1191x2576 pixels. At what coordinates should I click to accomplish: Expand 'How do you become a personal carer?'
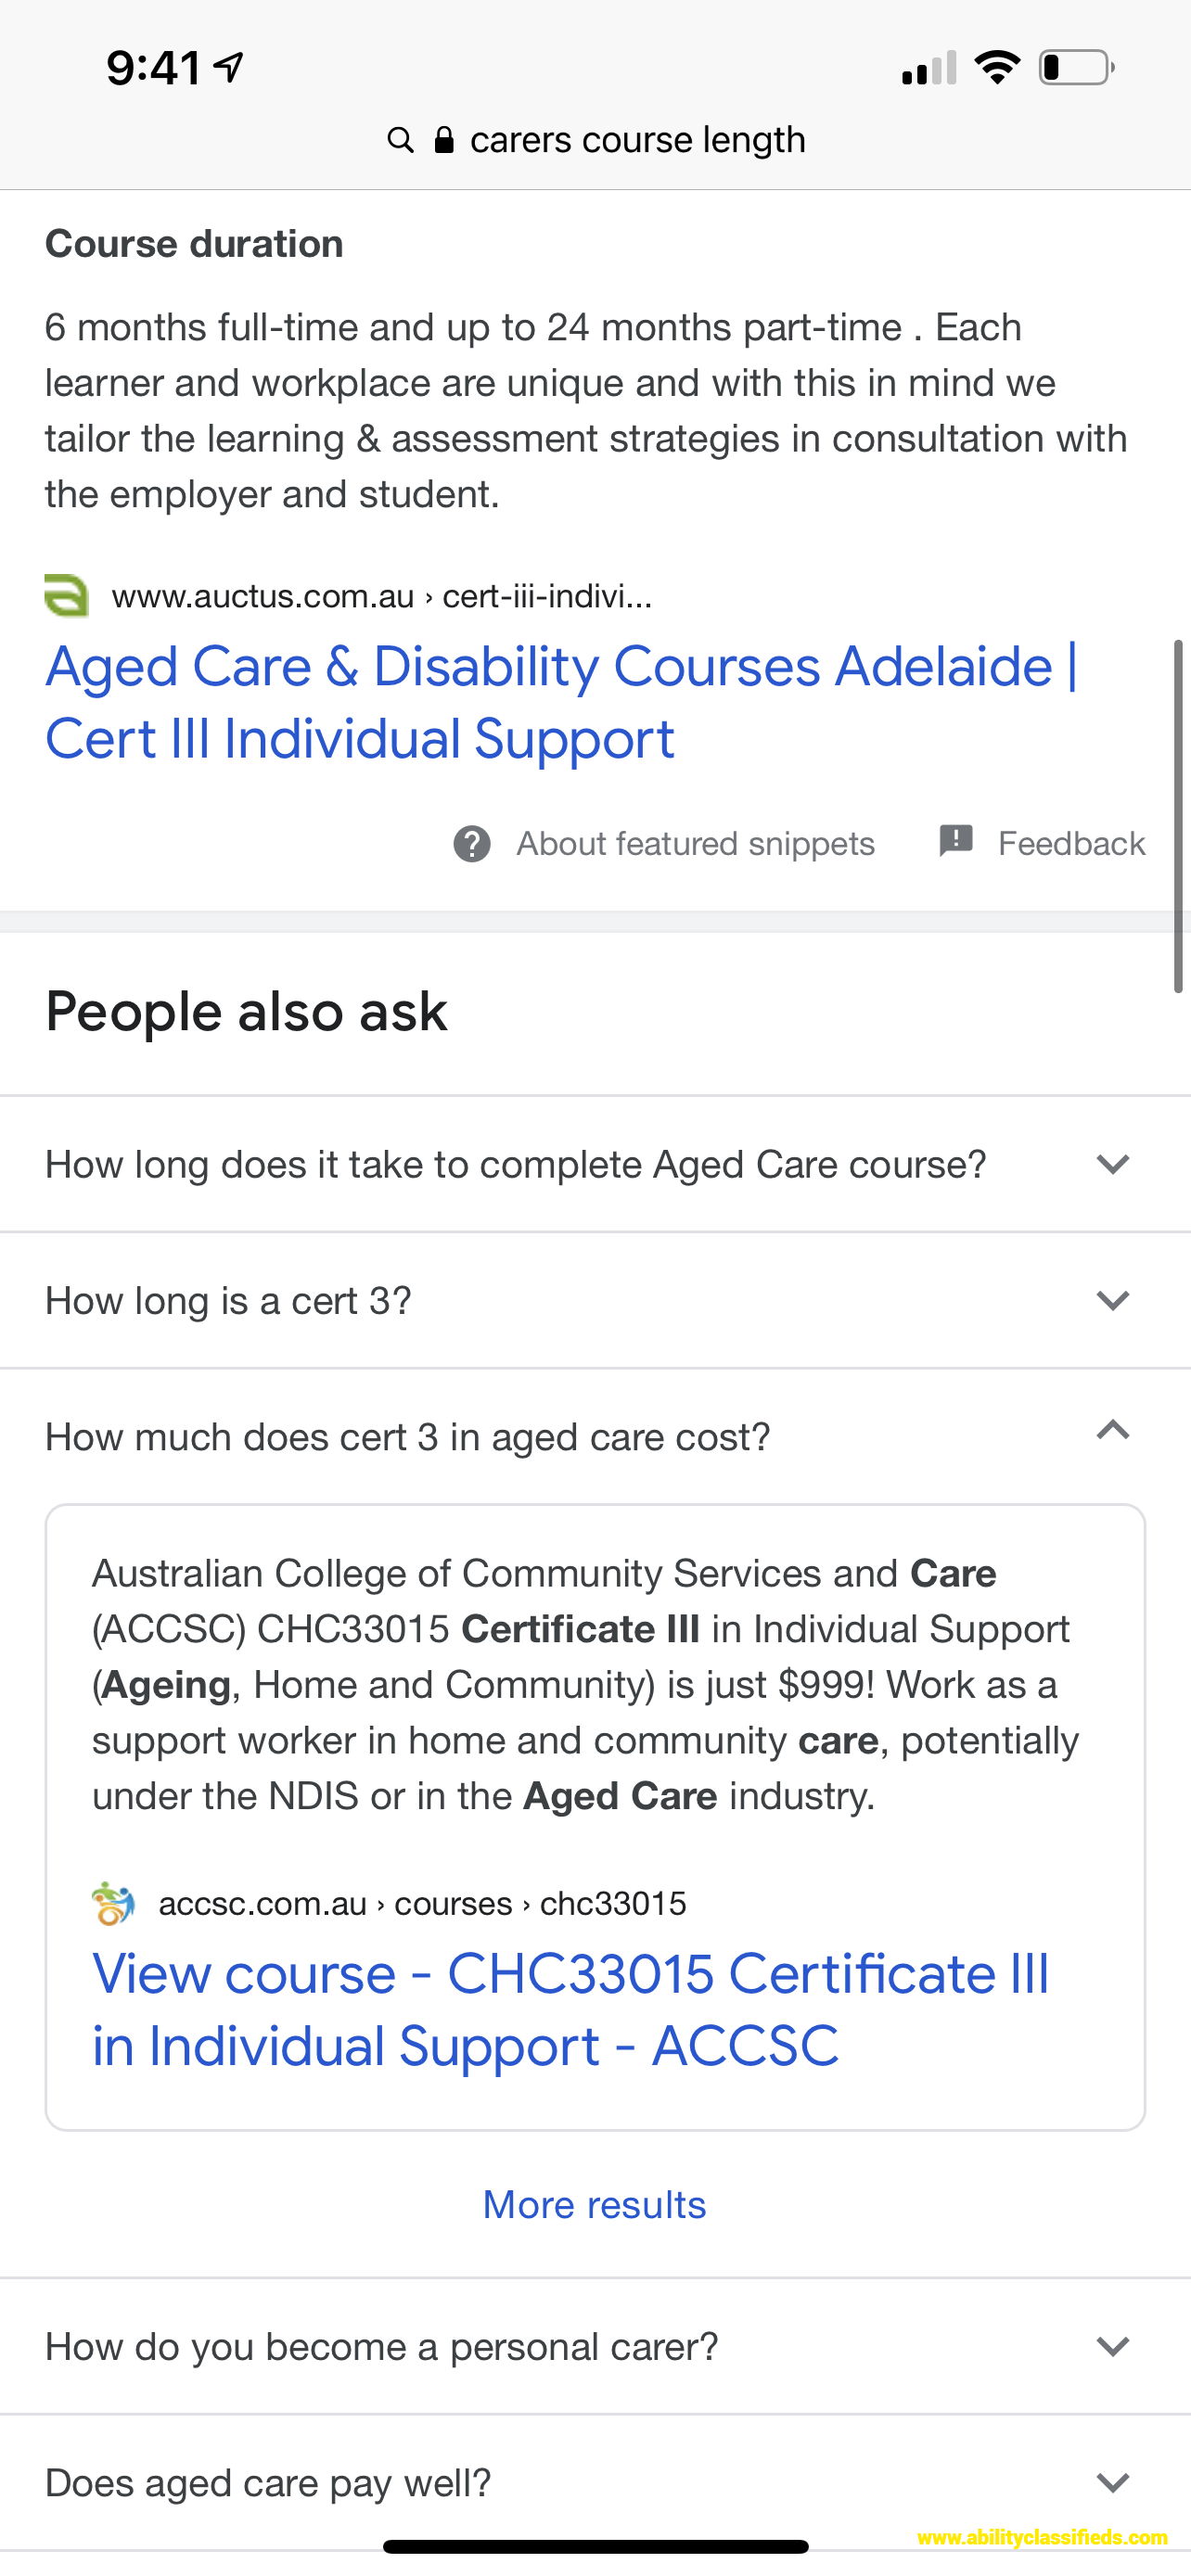595,2346
